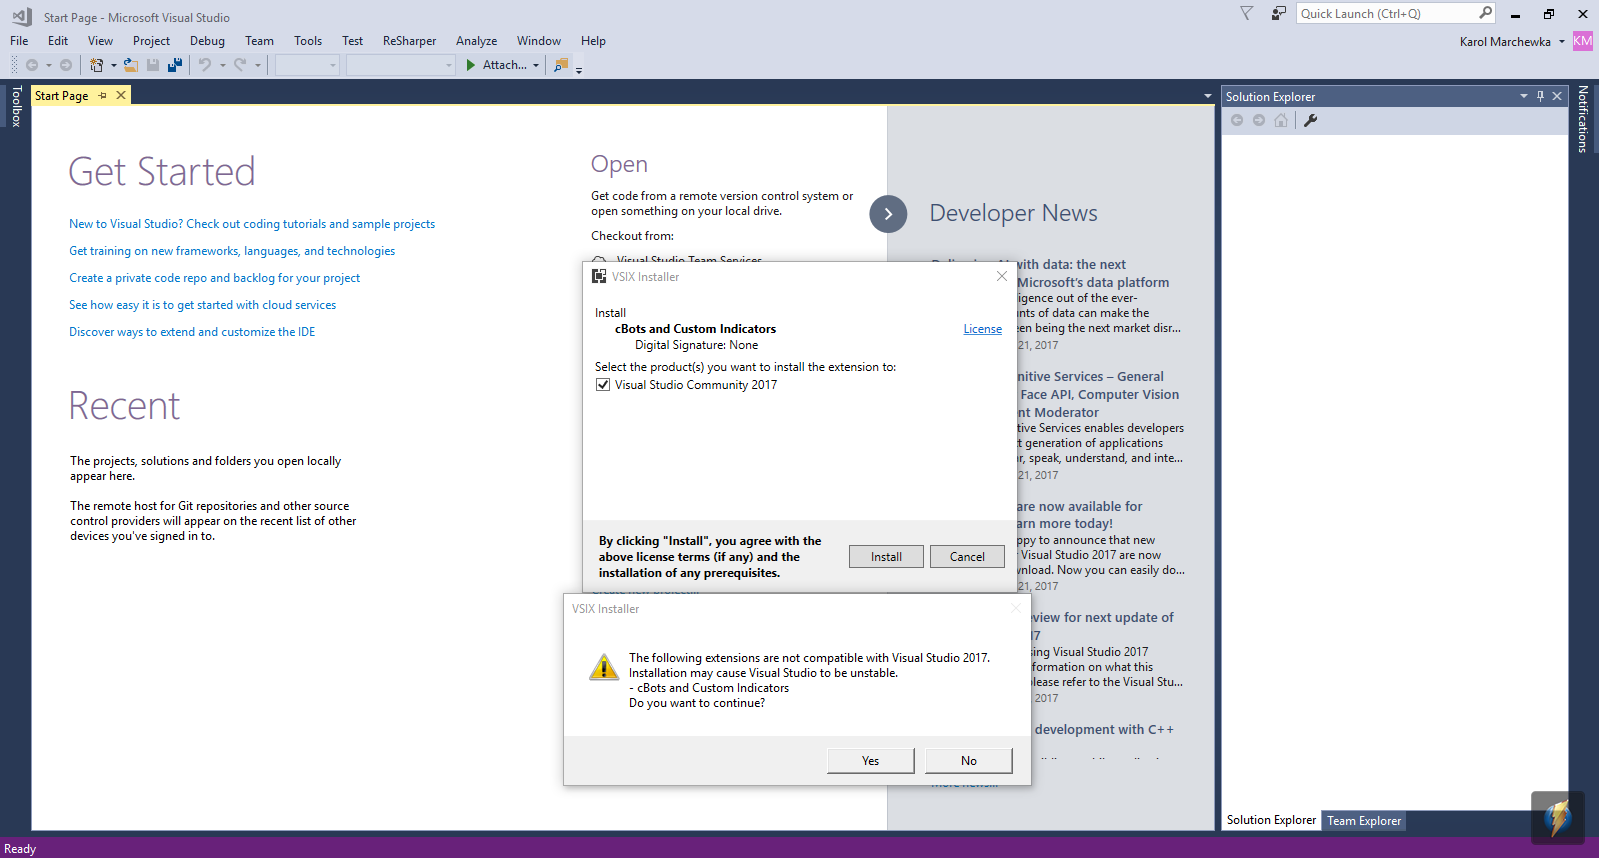
Task: Open the Solution Configurations combo box
Action: point(307,65)
